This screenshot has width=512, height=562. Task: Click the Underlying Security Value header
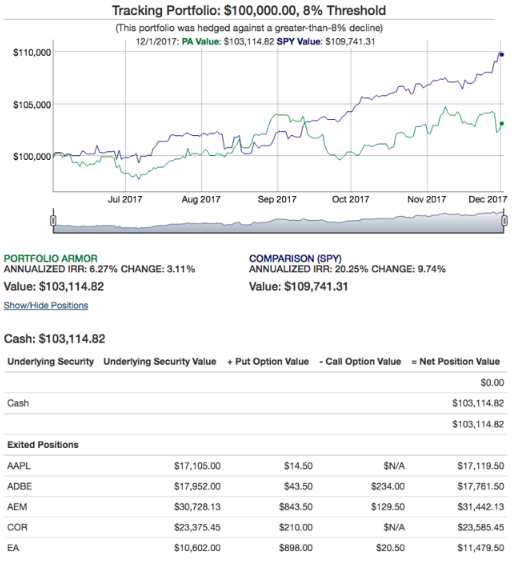pyautogui.click(x=160, y=361)
